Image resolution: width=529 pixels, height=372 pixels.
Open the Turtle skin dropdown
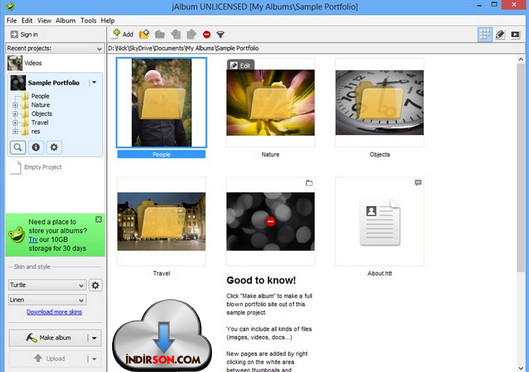click(x=47, y=285)
